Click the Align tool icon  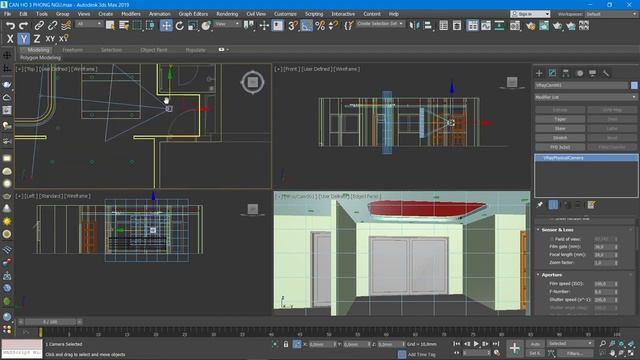pyautogui.click(x=428, y=26)
